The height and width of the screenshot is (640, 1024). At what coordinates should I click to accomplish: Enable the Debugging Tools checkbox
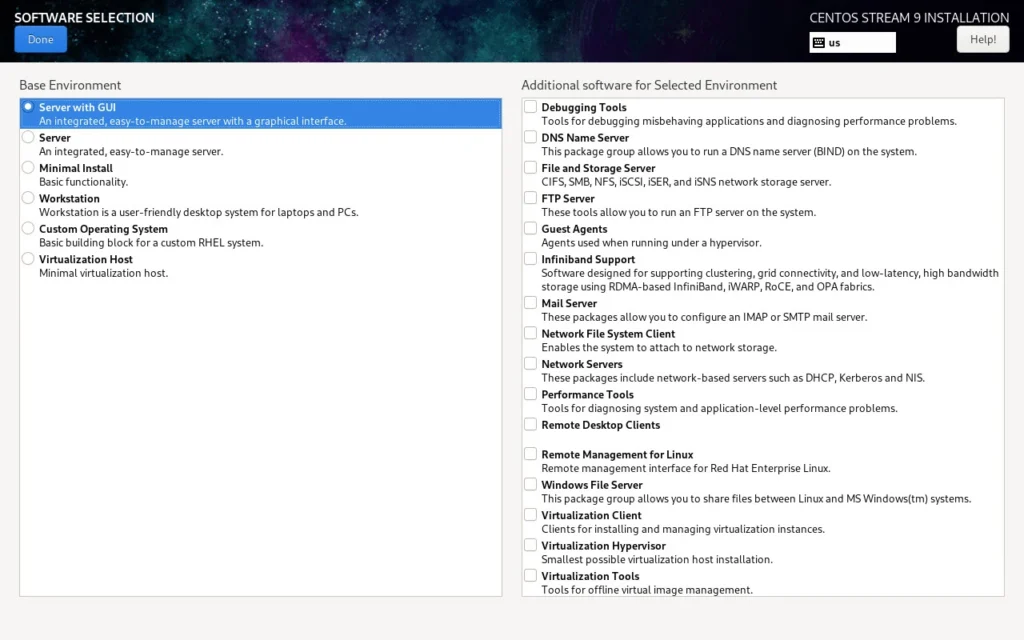(x=531, y=107)
